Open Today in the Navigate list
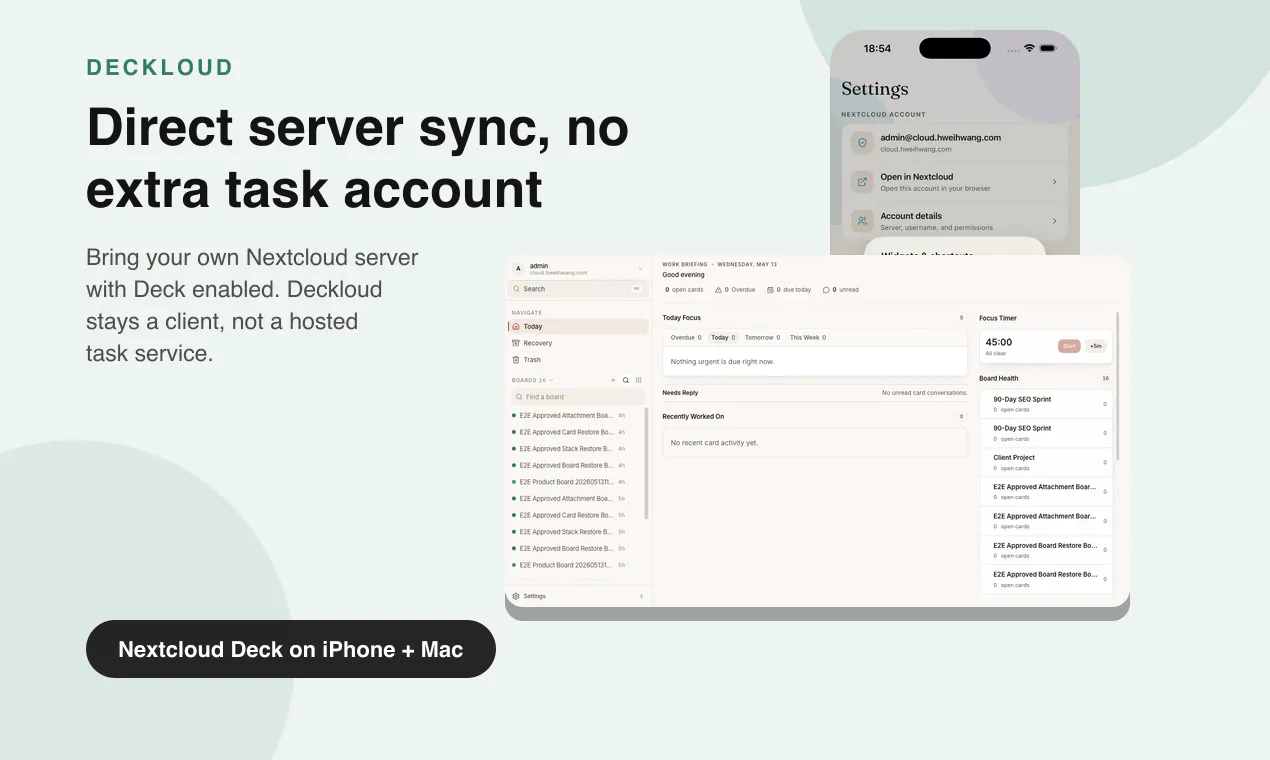The height and width of the screenshot is (760, 1270). click(x=579, y=327)
